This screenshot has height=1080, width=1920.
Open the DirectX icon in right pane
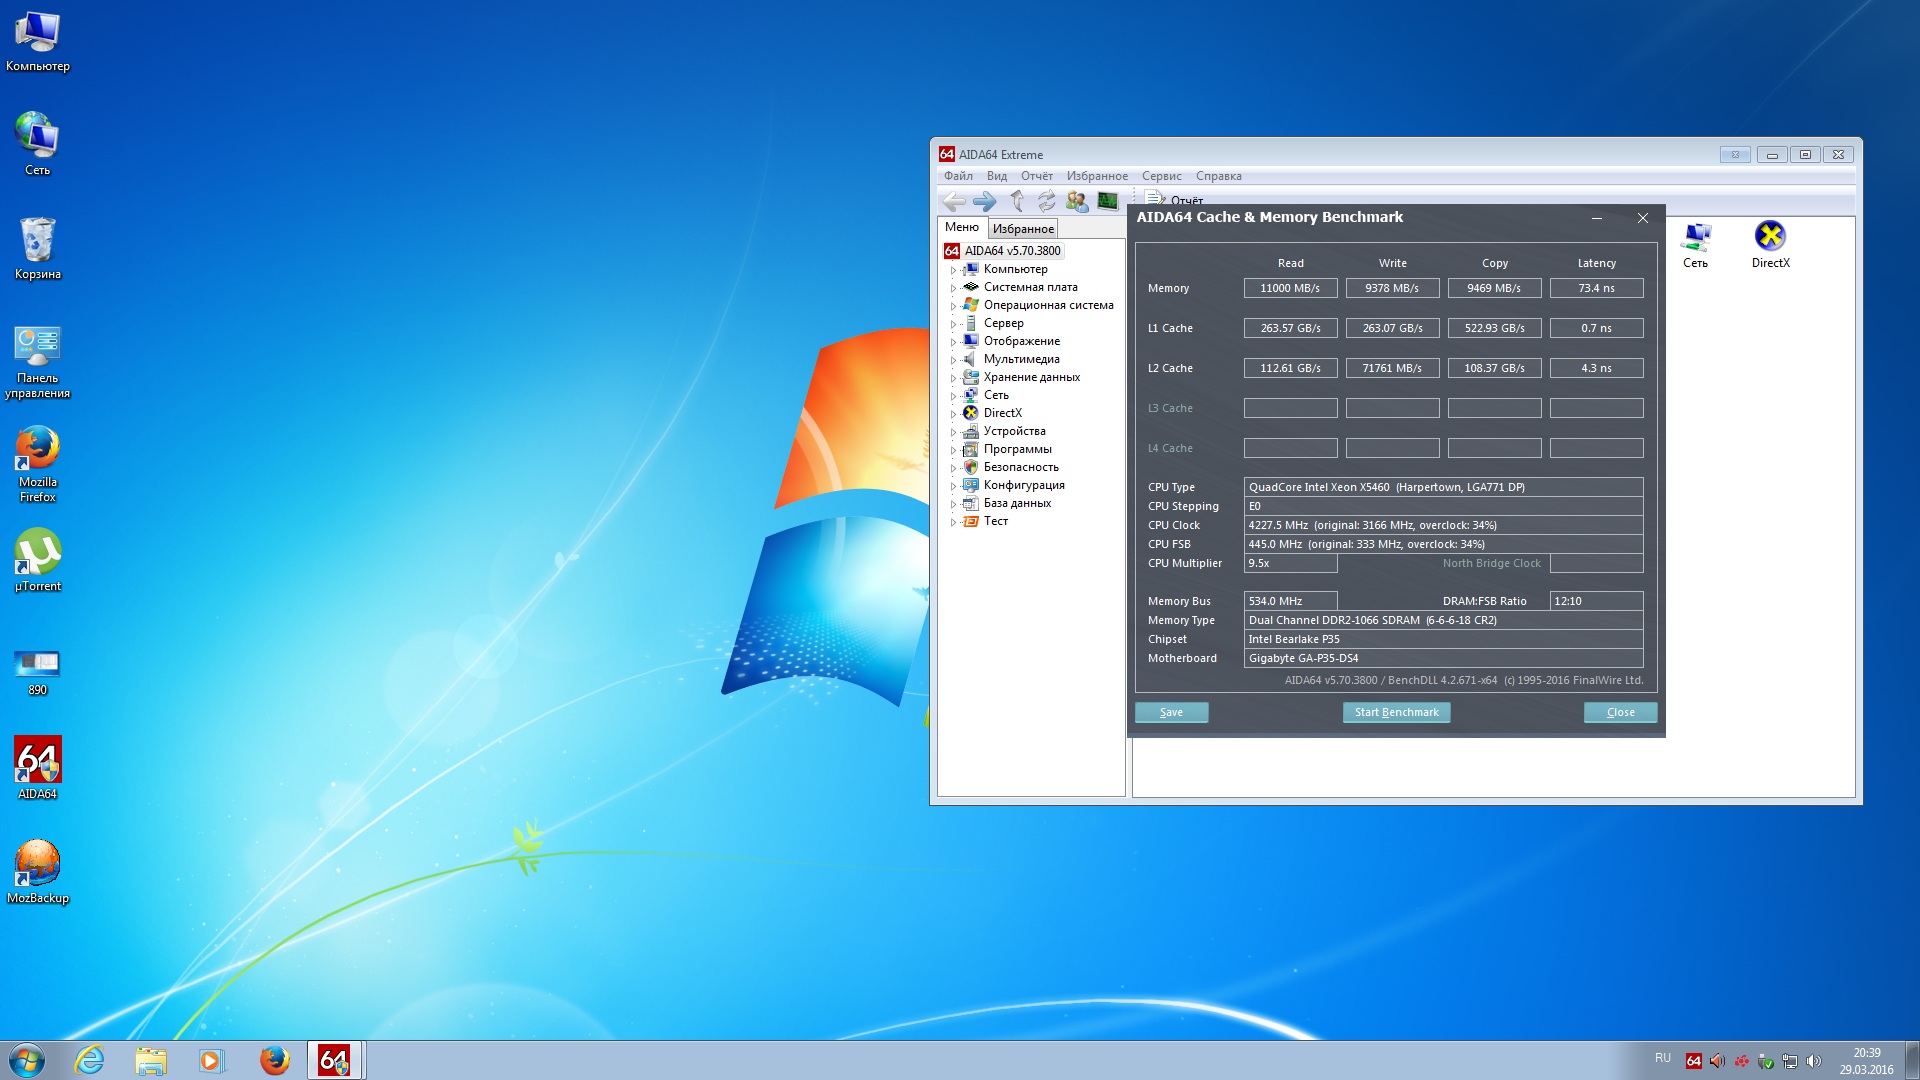coord(1770,244)
